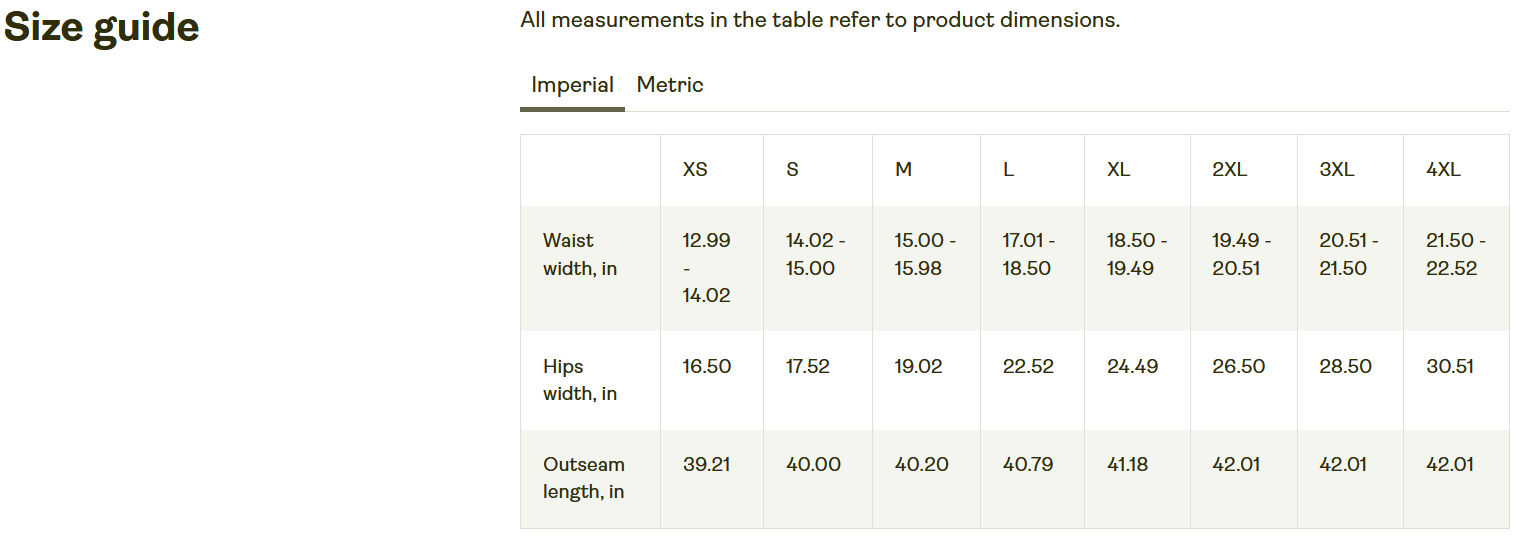1521x544 pixels.
Task: Select the Imperial tab
Action: point(572,85)
